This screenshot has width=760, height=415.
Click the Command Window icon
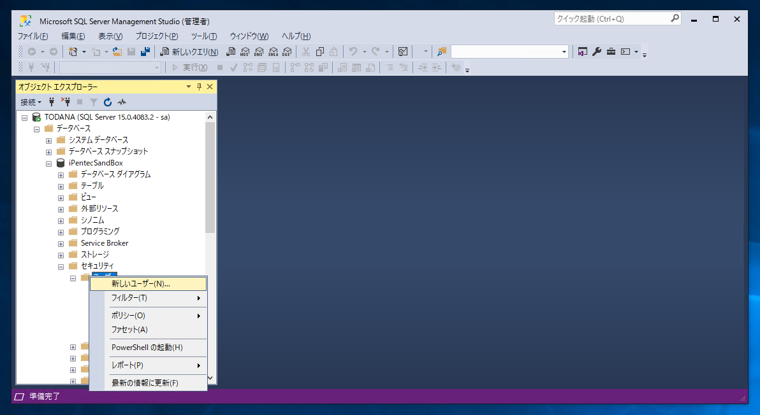click(x=626, y=51)
